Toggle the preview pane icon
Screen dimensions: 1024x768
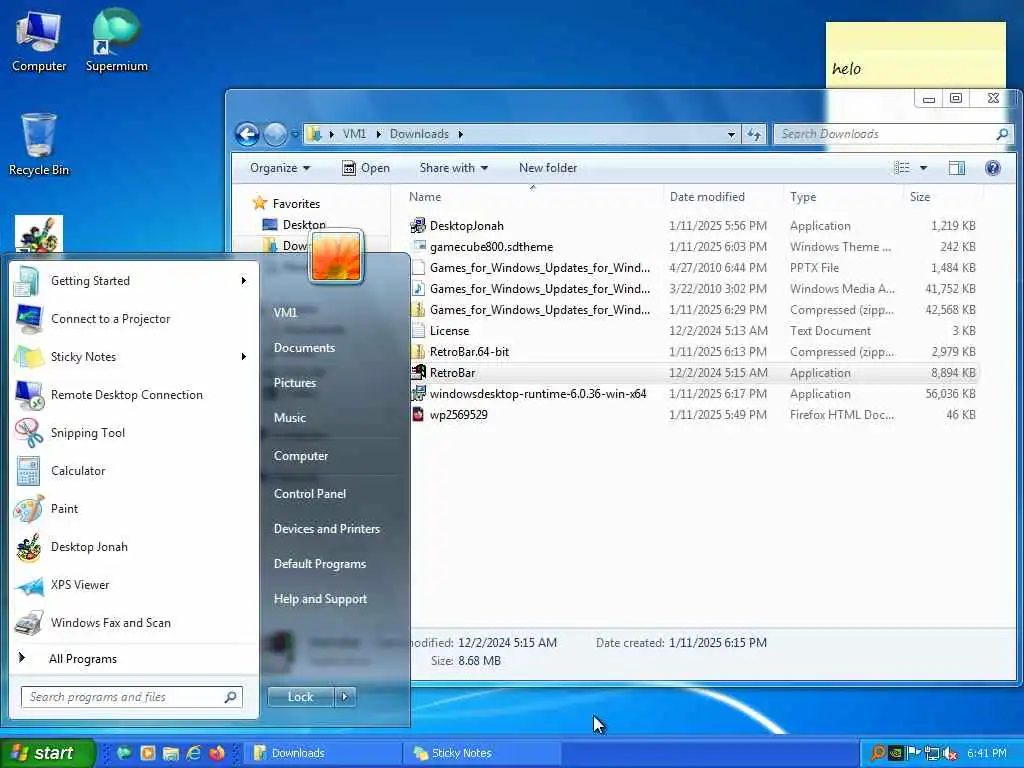tap(957, 168)
